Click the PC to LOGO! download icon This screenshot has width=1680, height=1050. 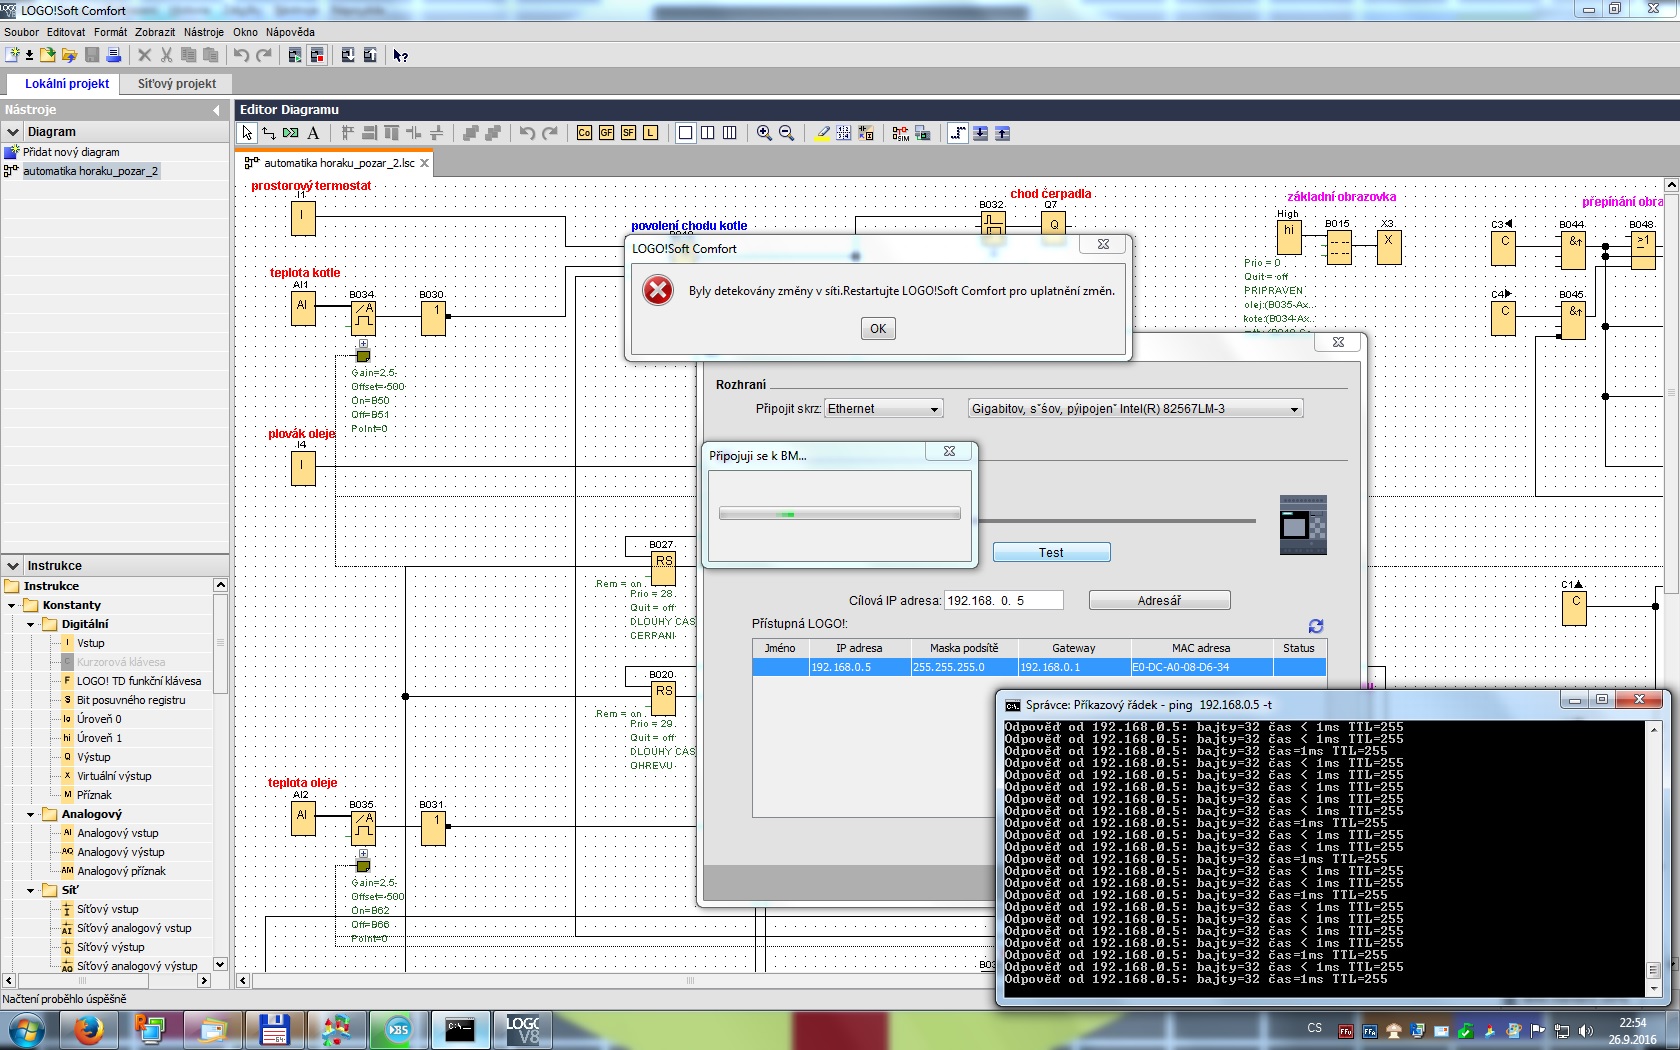pos(348,55)
